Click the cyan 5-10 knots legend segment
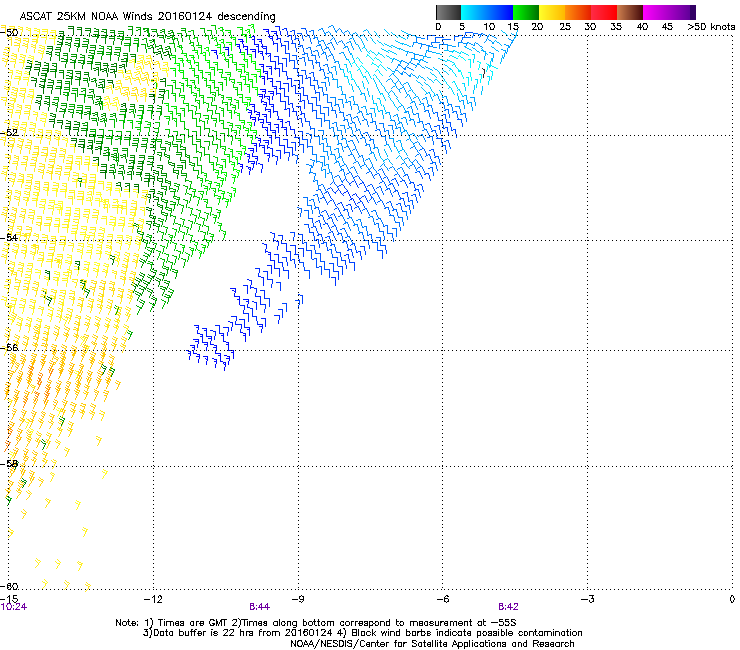This screenshot has height=650, width=740. [474, 12]
